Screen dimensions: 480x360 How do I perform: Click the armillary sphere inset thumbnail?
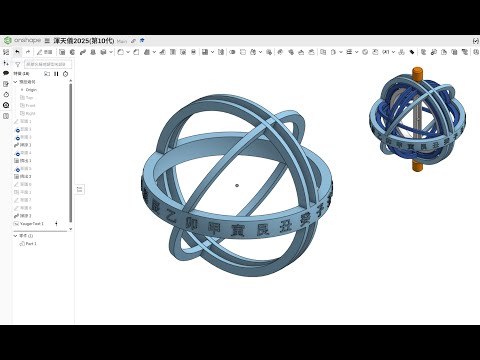point(417,119)
